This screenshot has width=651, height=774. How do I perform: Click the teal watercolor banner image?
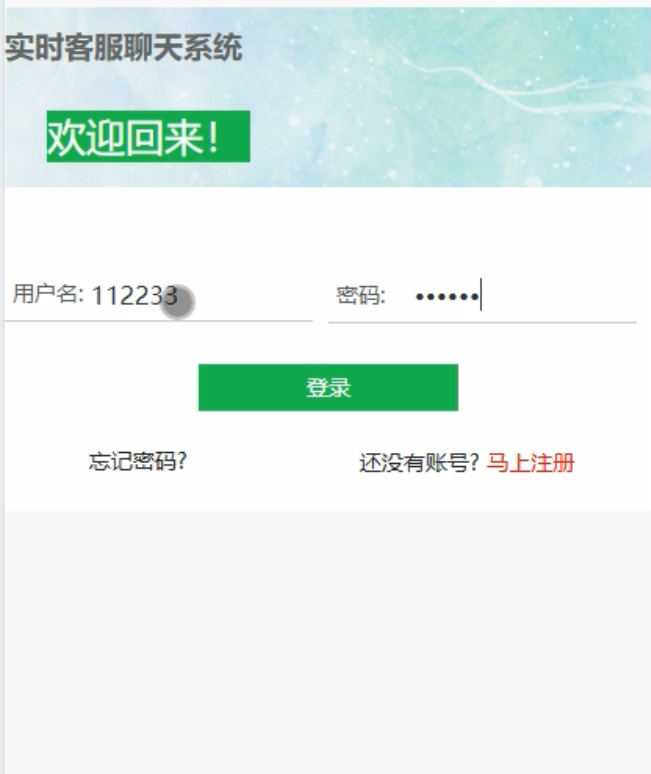click(x=444, y=99)
